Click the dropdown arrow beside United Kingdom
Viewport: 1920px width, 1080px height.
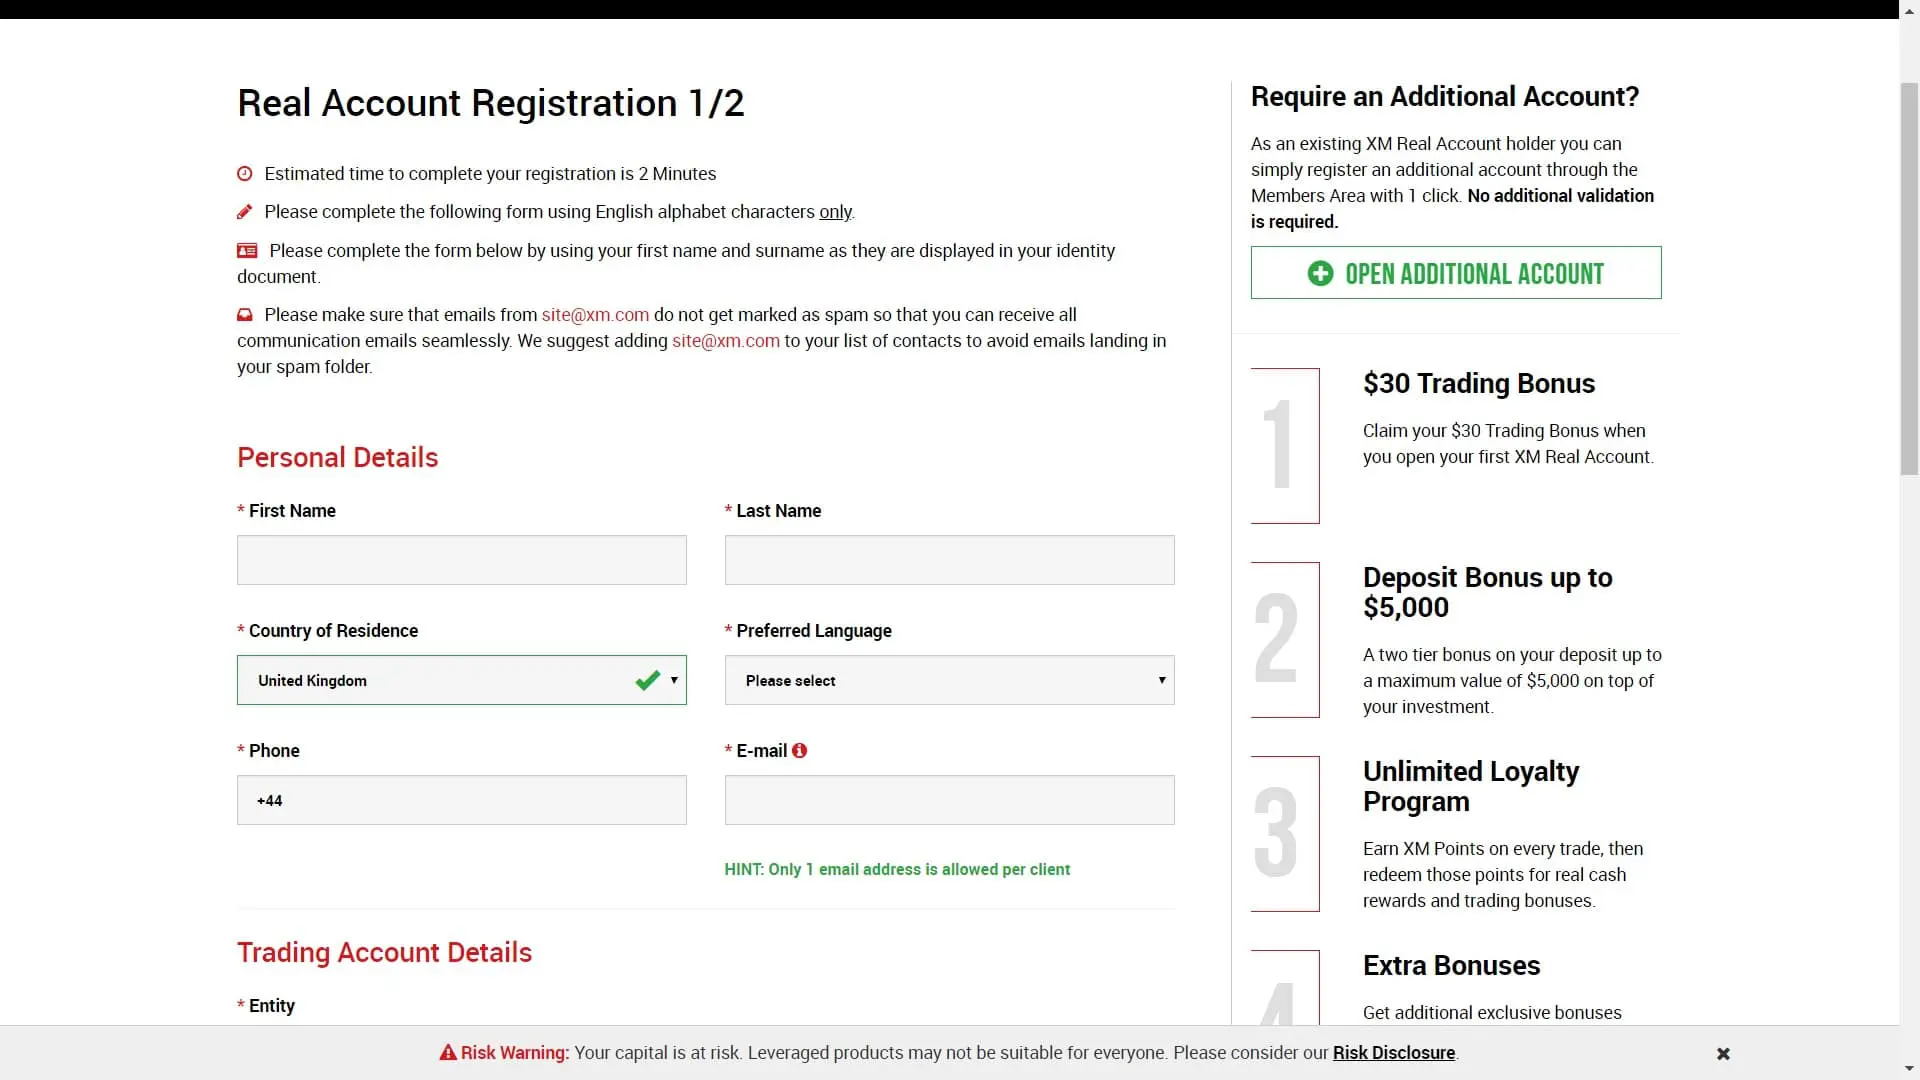pos(673,680)
